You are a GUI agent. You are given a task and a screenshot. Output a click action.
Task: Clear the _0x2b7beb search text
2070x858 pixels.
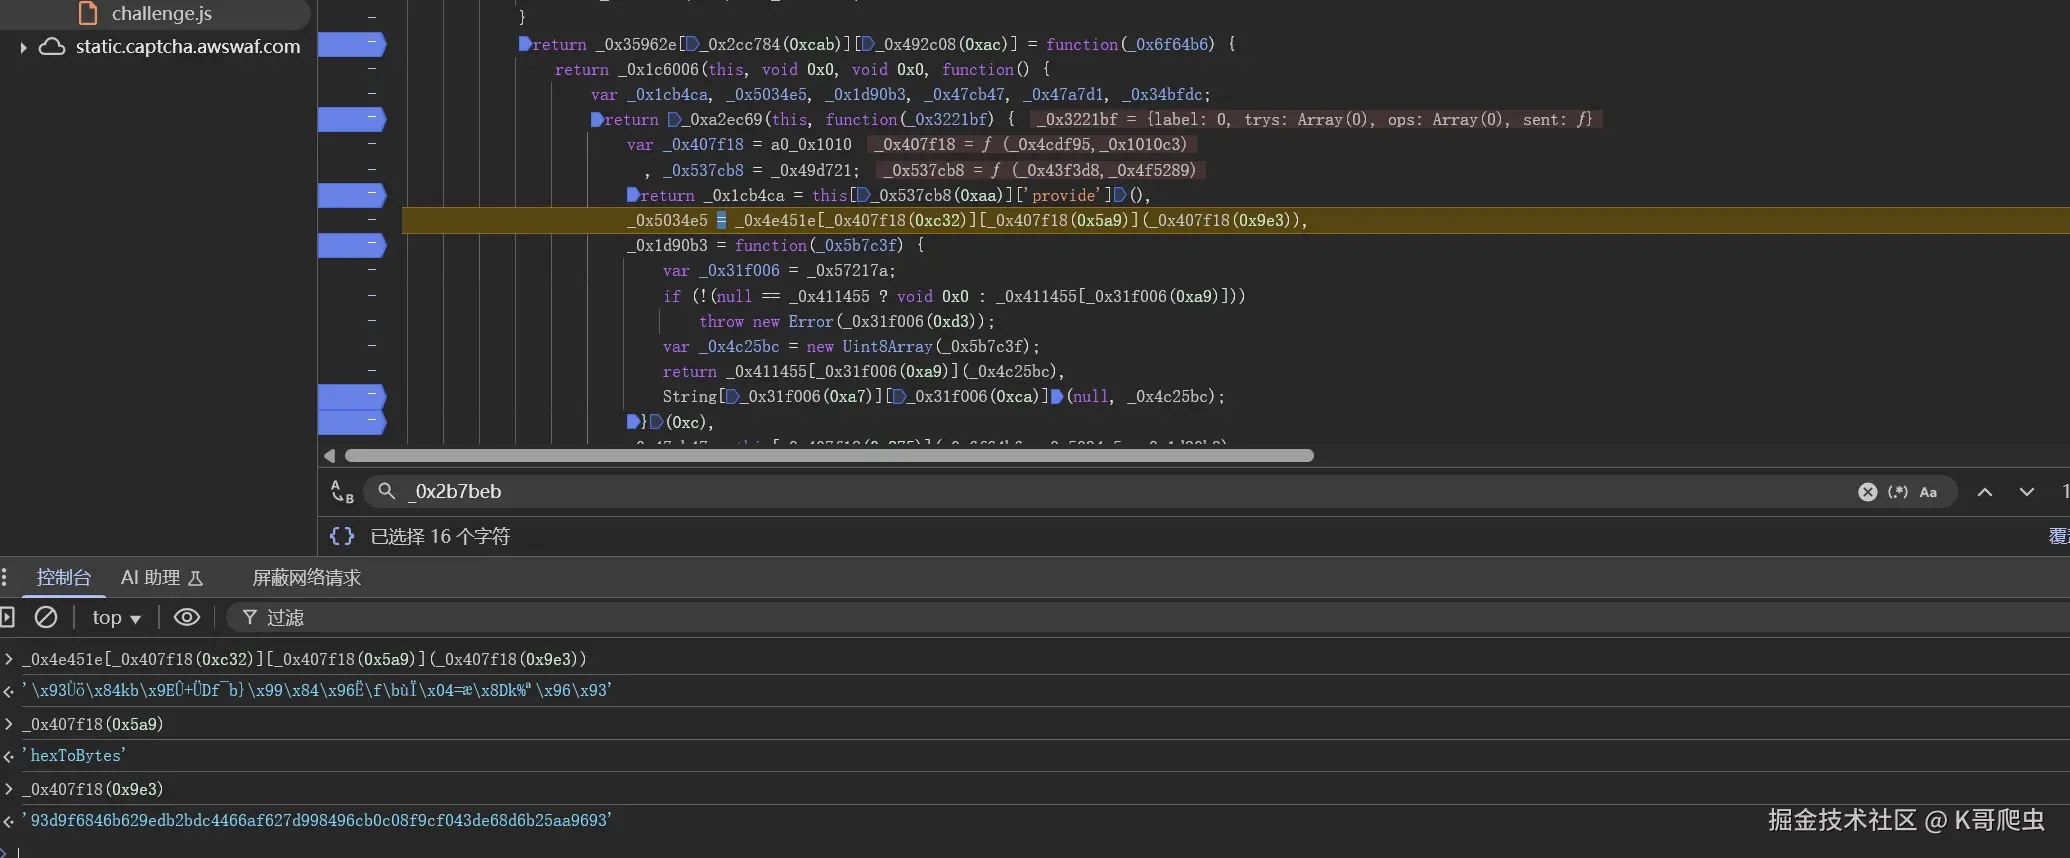(1867, 492)
